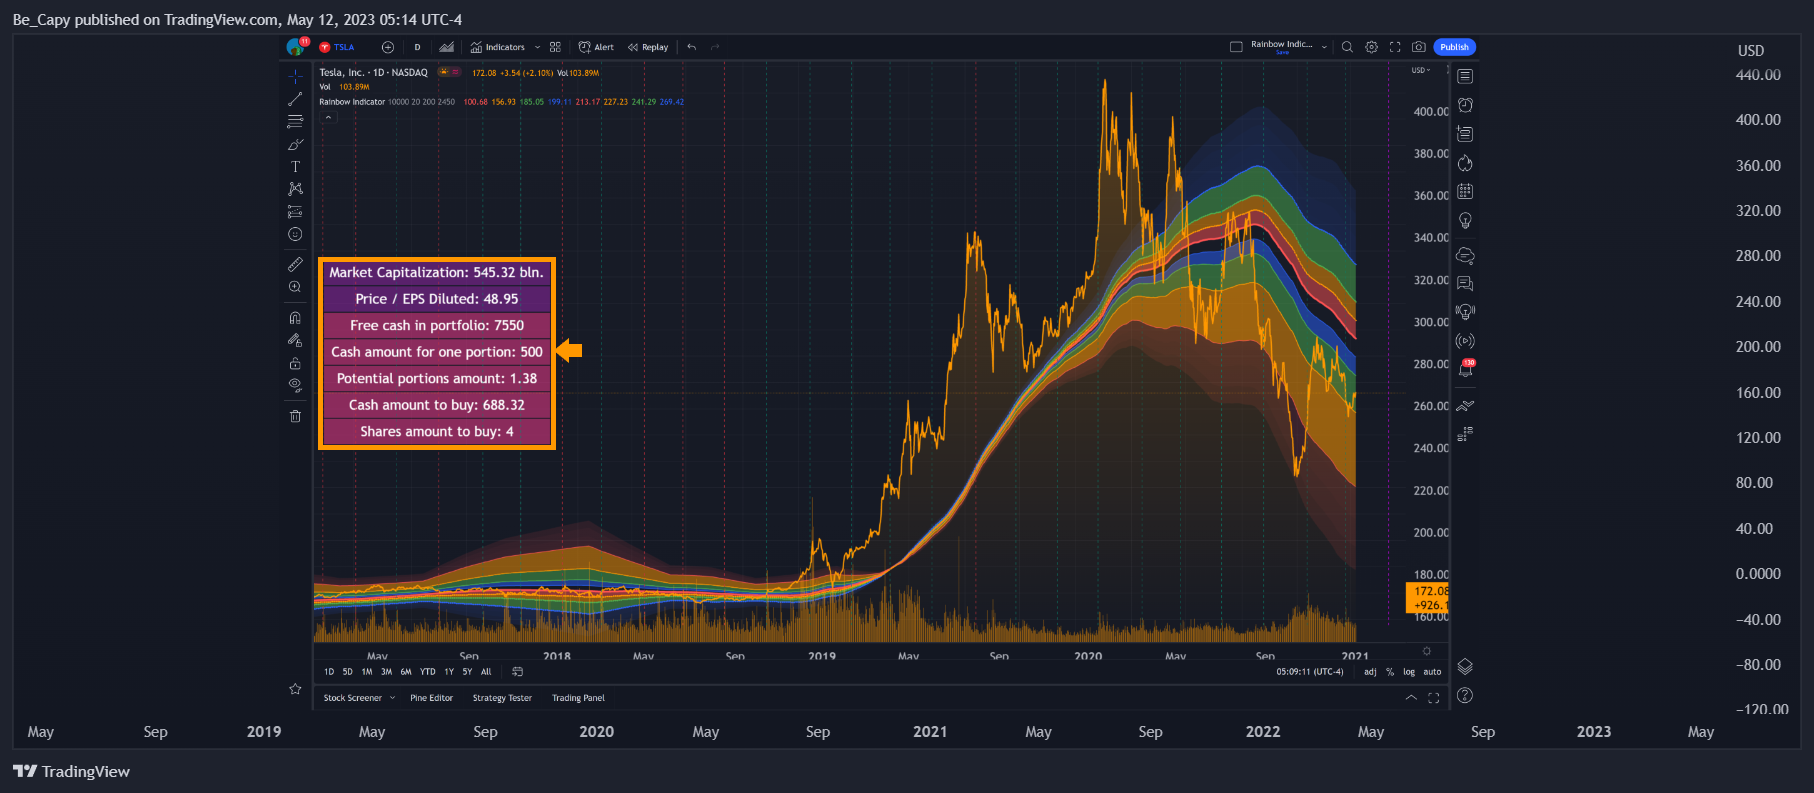Expand the Stock Screener dropdown
Screen dimensions: 1814x793
click(x=392, y=698)
